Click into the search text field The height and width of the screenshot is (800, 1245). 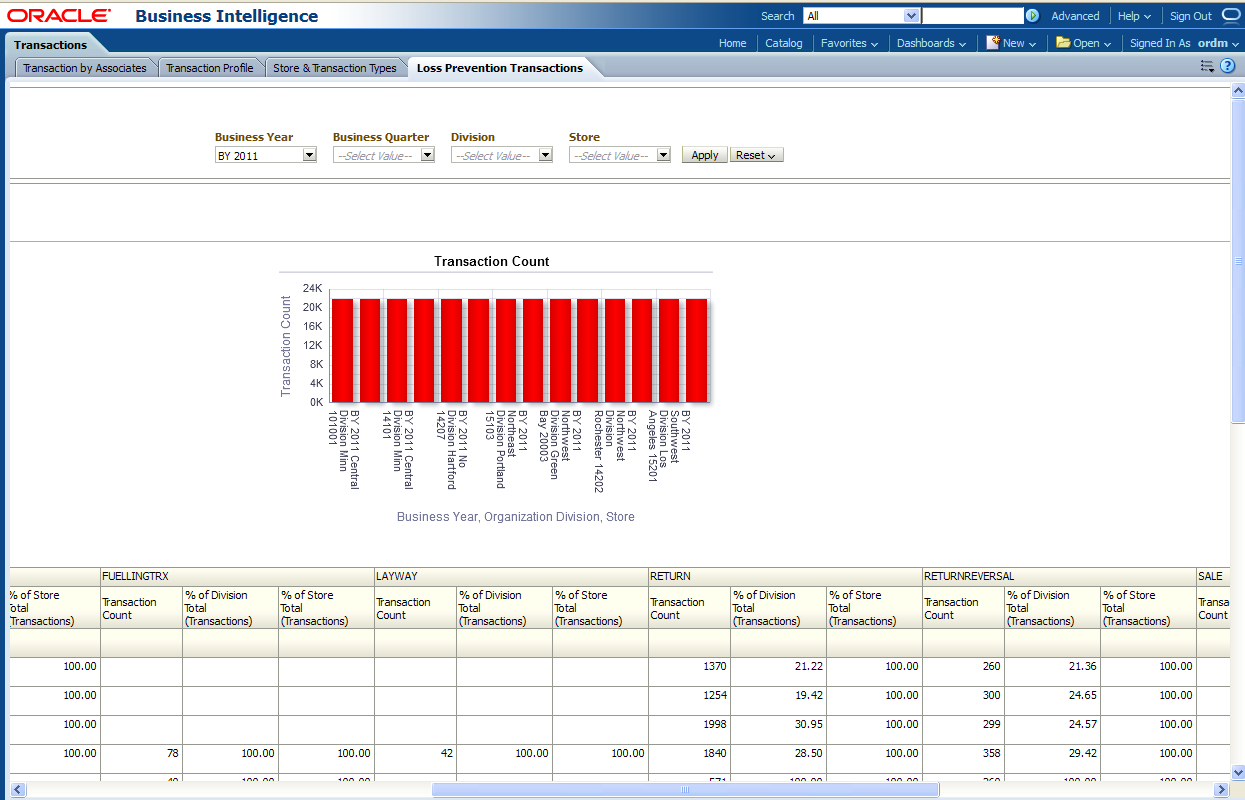click(972, 16)
